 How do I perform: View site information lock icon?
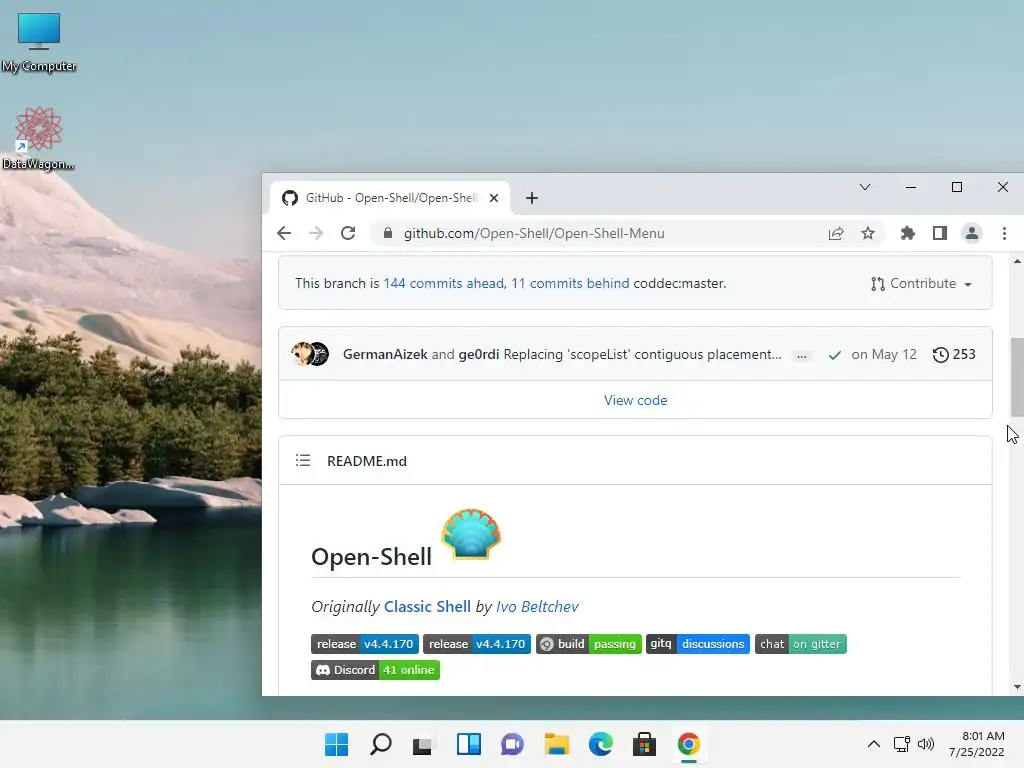tap(387, 233)
